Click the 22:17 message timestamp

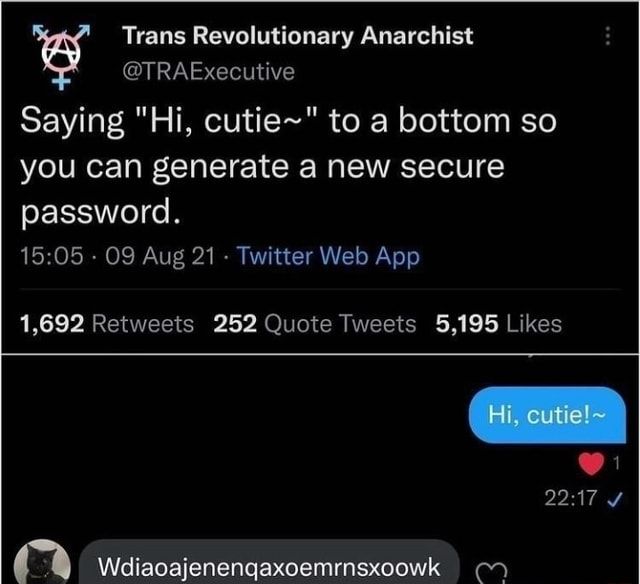click(571, 498)
